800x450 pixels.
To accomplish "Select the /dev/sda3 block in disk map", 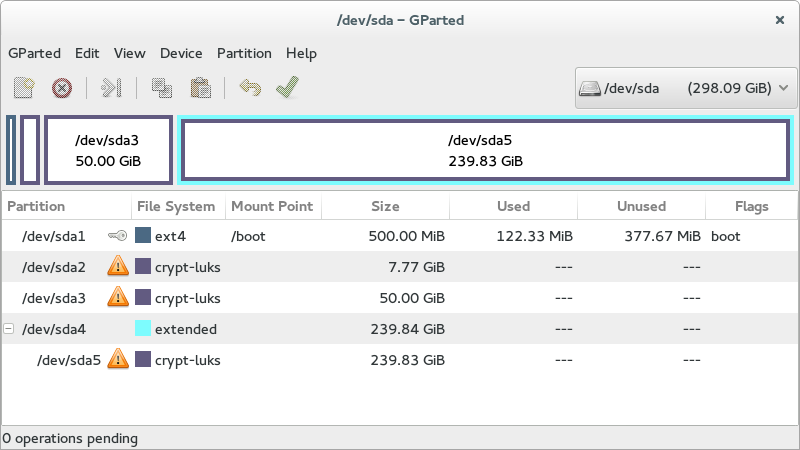I will pyautogui.click(x=108, y=150).
